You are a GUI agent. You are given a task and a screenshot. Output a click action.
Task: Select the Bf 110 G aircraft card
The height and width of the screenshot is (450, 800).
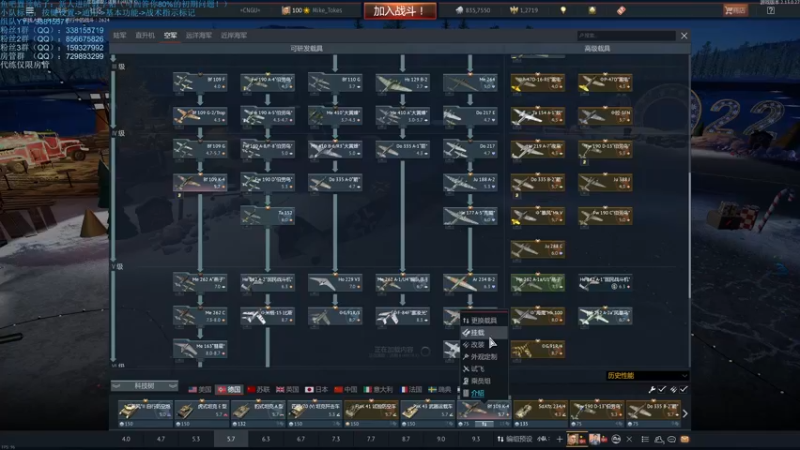335,83
